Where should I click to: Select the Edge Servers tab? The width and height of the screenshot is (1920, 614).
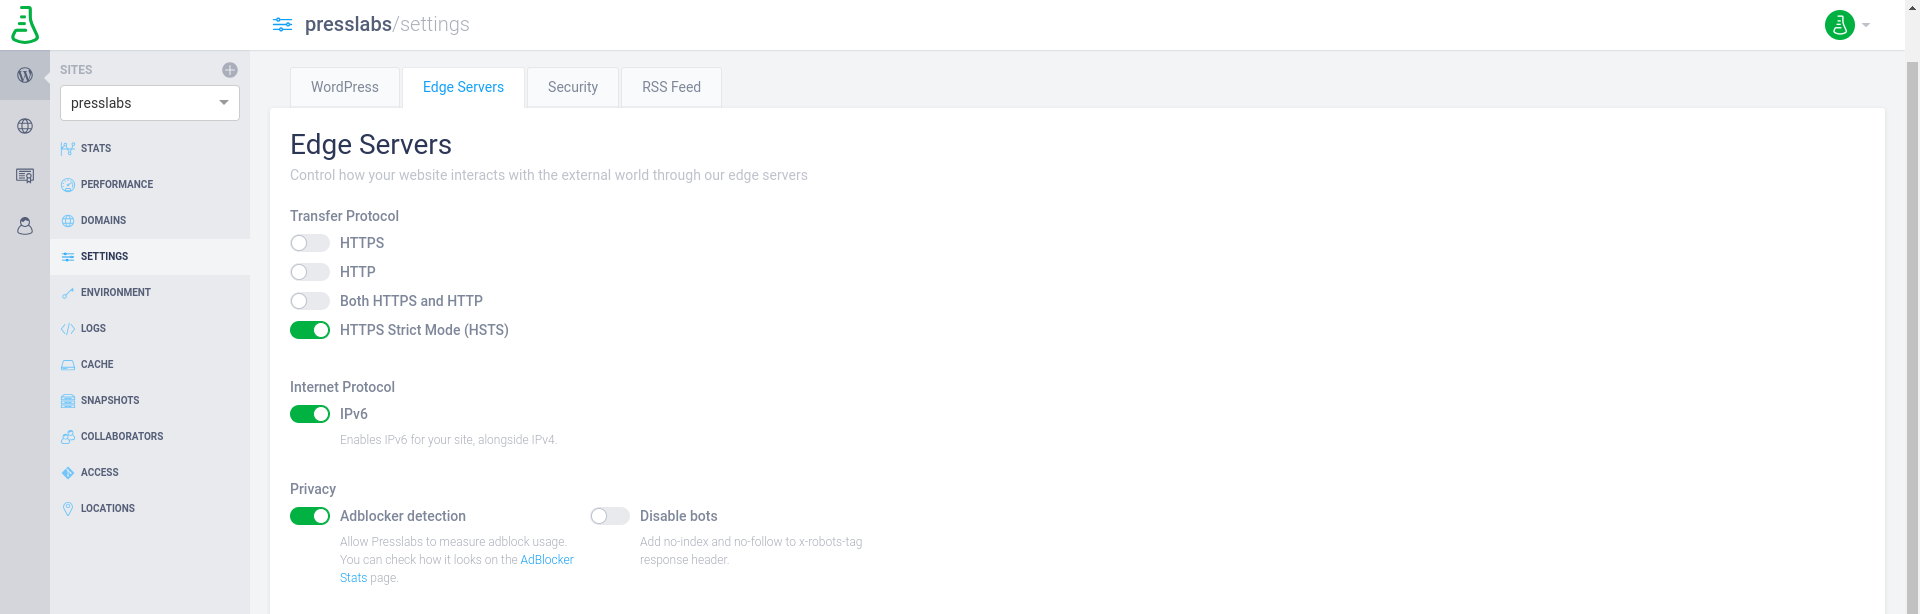click(463, 87)
